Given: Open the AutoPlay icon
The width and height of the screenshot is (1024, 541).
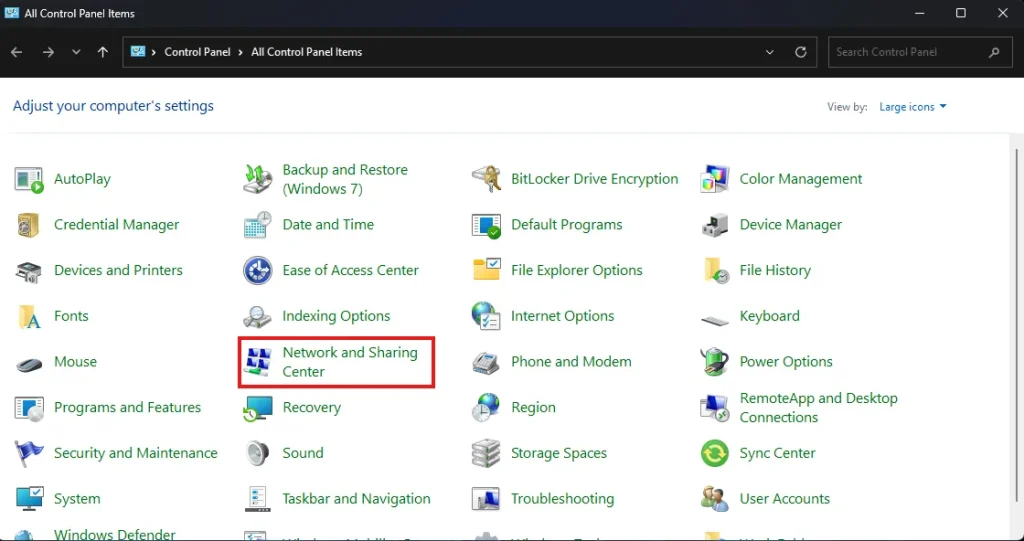Looking at the screenshot, I should [29, 179].
